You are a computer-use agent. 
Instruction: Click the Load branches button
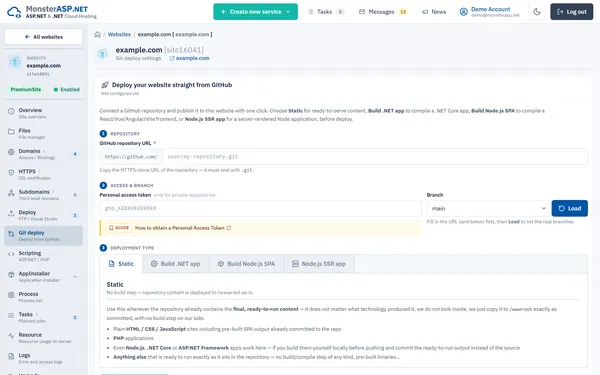(x=569, y=208)
